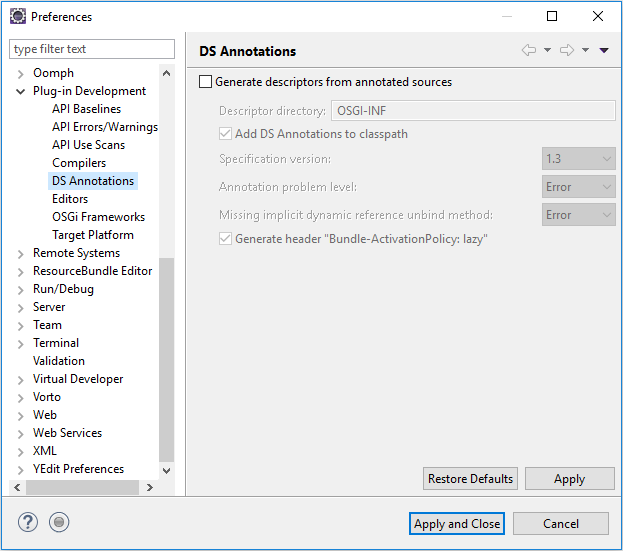623x551 pixels.
Task: Open Compilers preference page
Action: point(79,163)
